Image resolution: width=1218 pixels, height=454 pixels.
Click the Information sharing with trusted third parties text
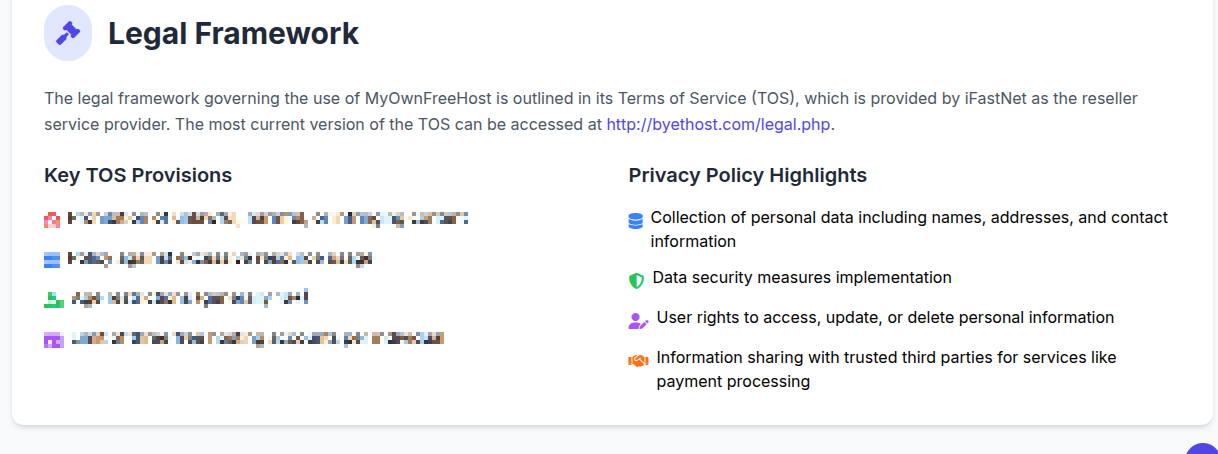tap(886, 369)
